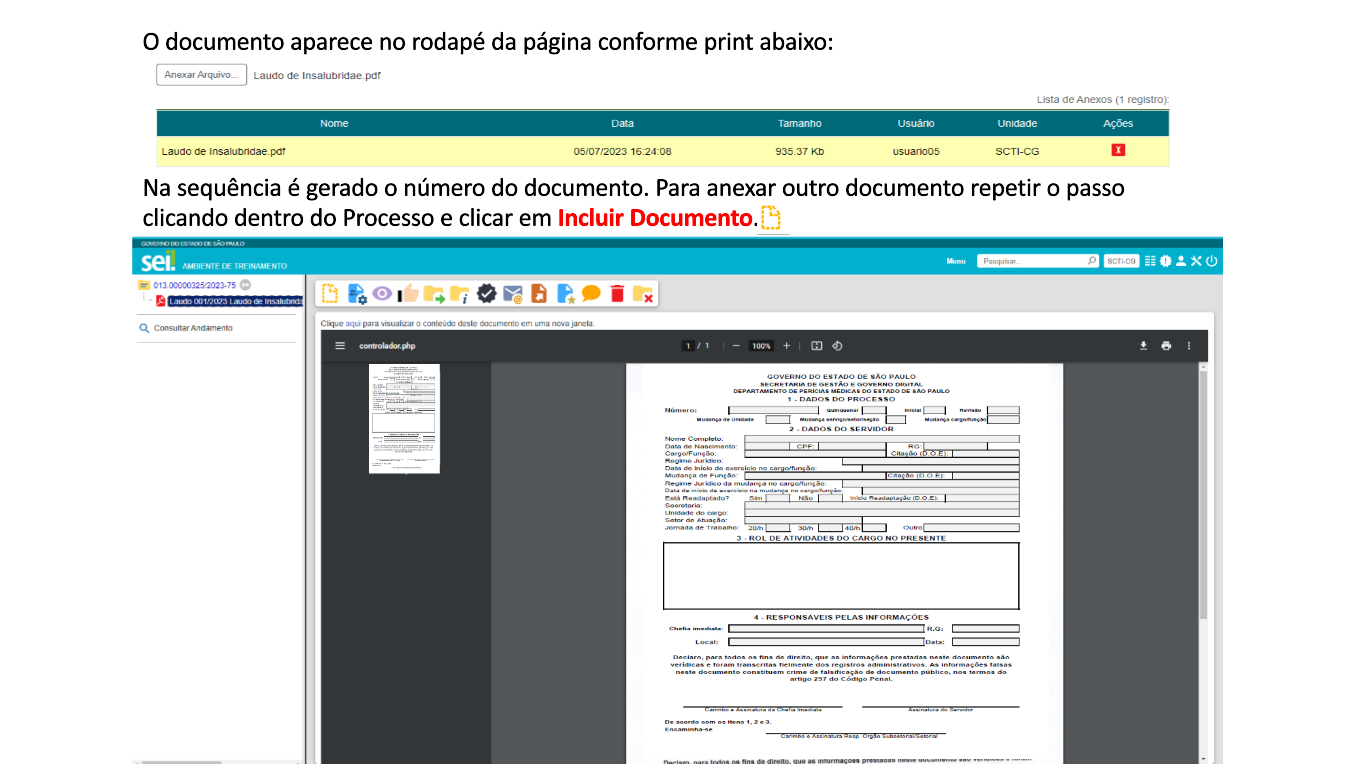Click the Nome column header
Viewport: 1359px width, 765px height.
[x=334, y=123]
